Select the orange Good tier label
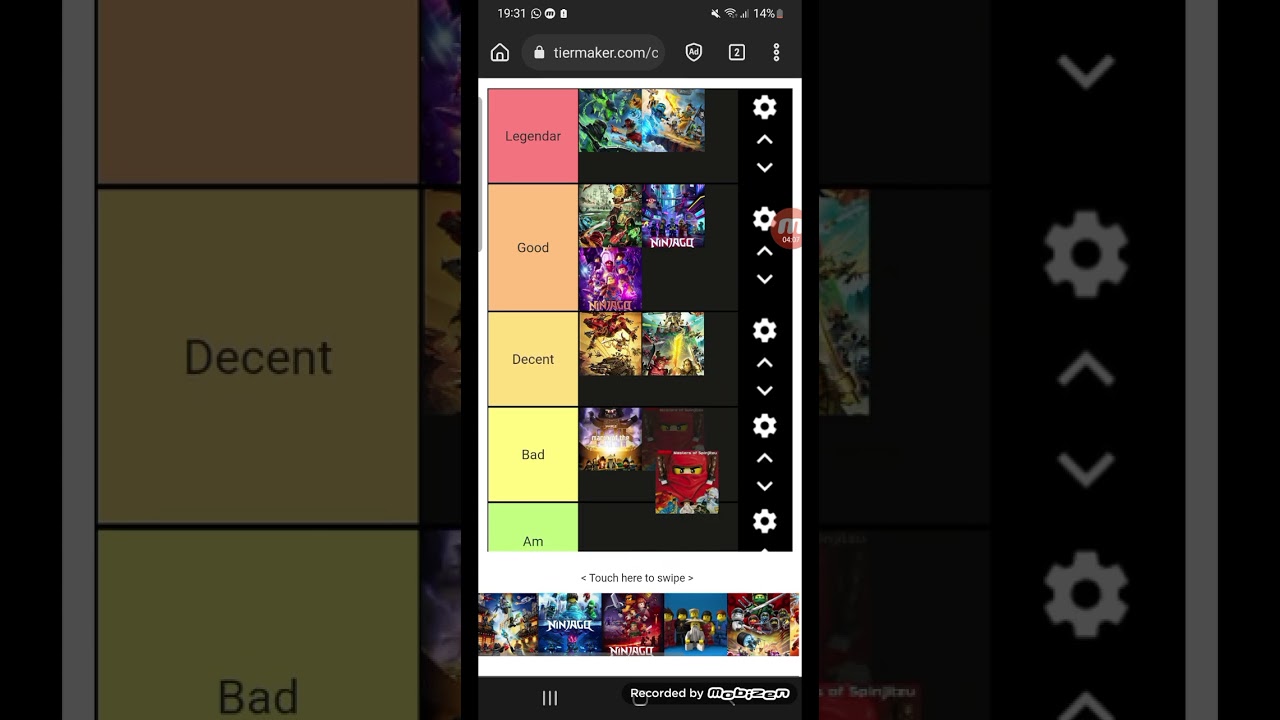 pyautogui.click(x=533, y=248)
